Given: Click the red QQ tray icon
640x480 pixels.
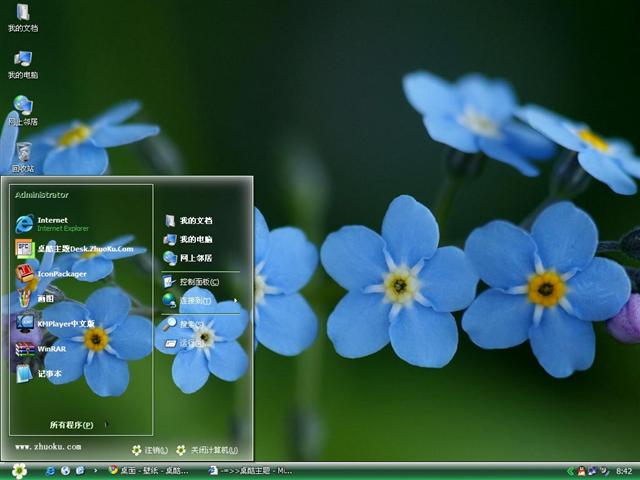Looking at the screenshot, I should (x=581, y=471).
